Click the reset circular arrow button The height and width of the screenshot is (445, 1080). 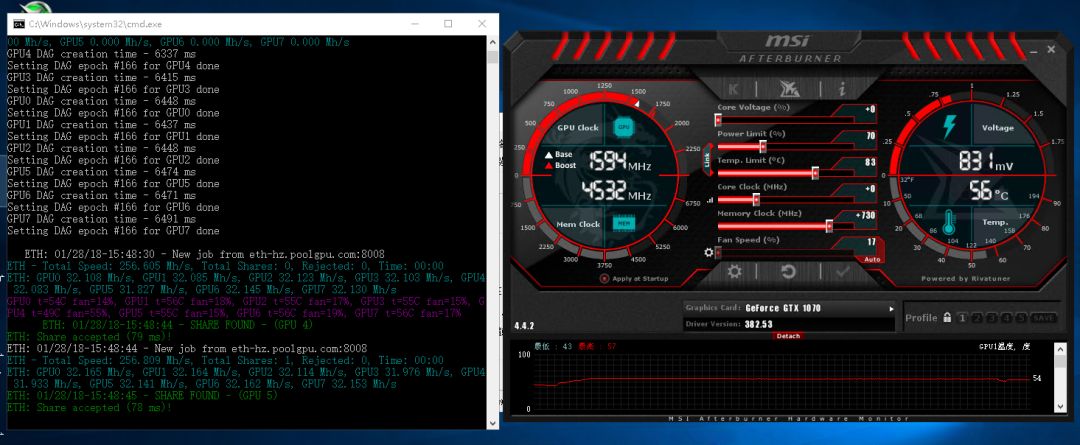tap(789, 271)
